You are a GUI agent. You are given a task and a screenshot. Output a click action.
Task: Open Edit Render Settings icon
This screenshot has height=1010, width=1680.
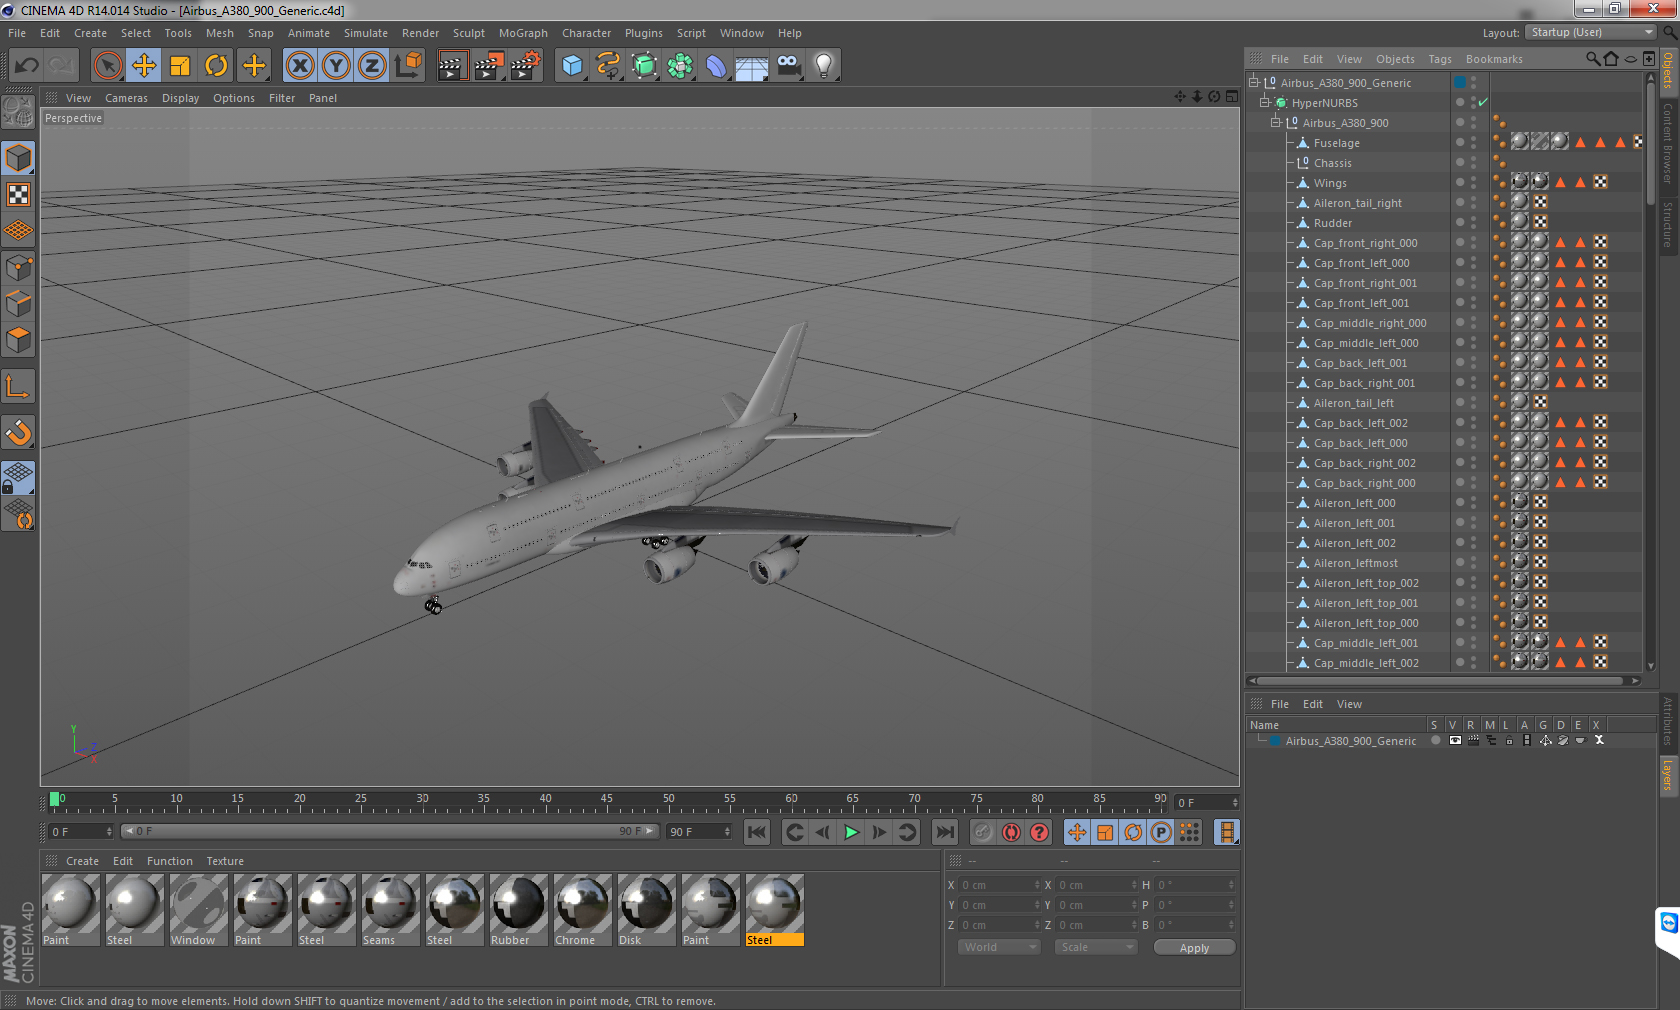tap(526, 66)
